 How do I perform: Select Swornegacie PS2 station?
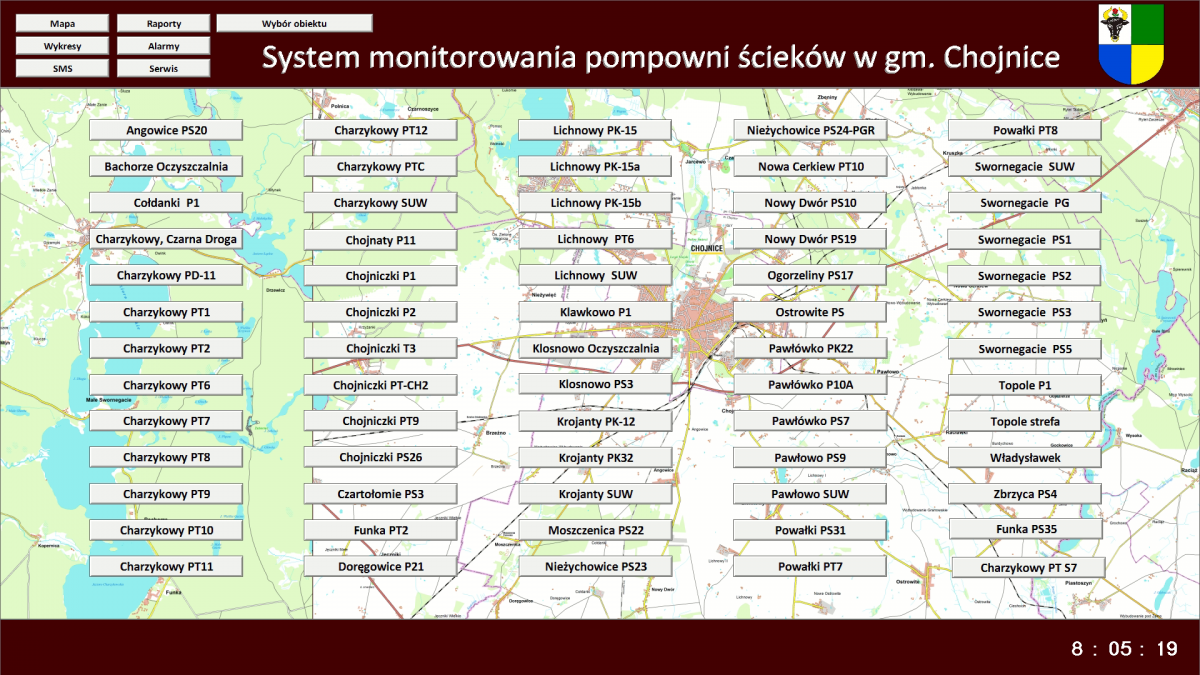(1025, 276)
